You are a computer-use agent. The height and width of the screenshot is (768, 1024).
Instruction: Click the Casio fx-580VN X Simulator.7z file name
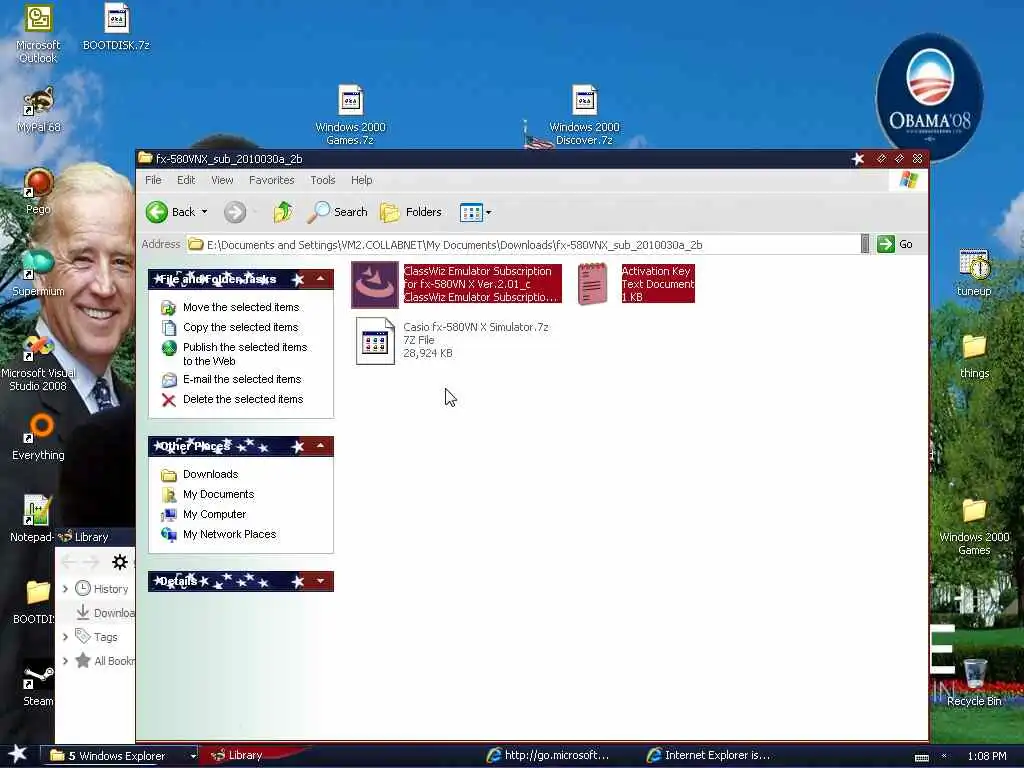click(x=476, y=327)
